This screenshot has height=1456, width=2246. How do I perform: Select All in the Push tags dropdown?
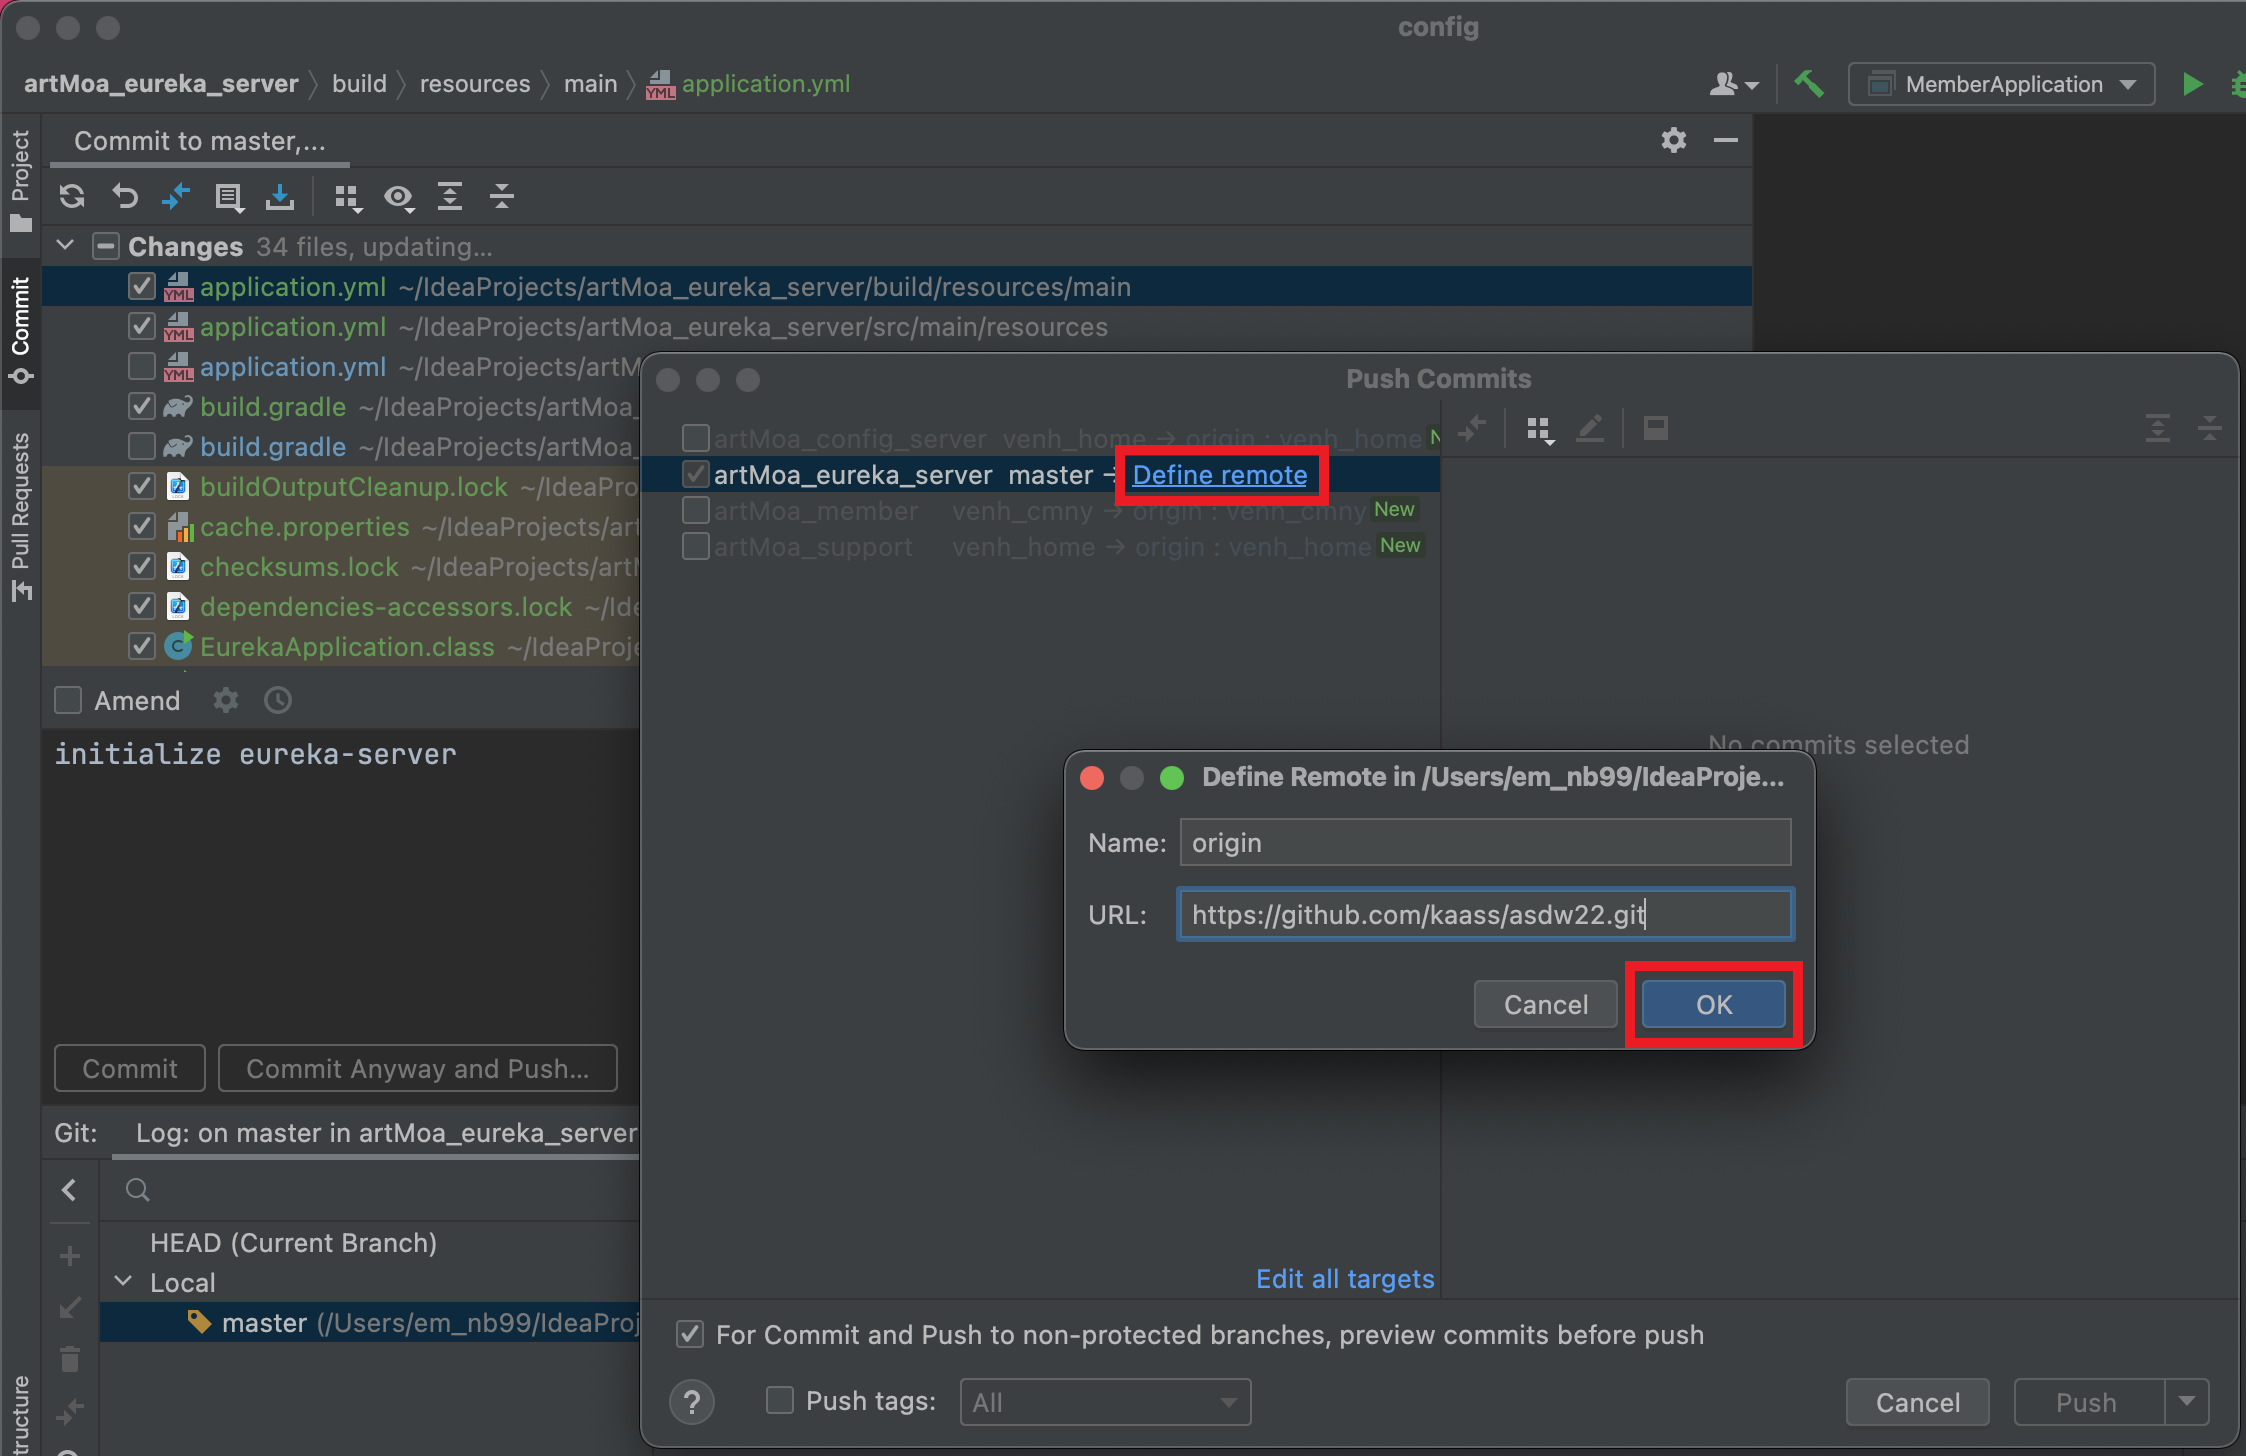tap(1104, 1401)
